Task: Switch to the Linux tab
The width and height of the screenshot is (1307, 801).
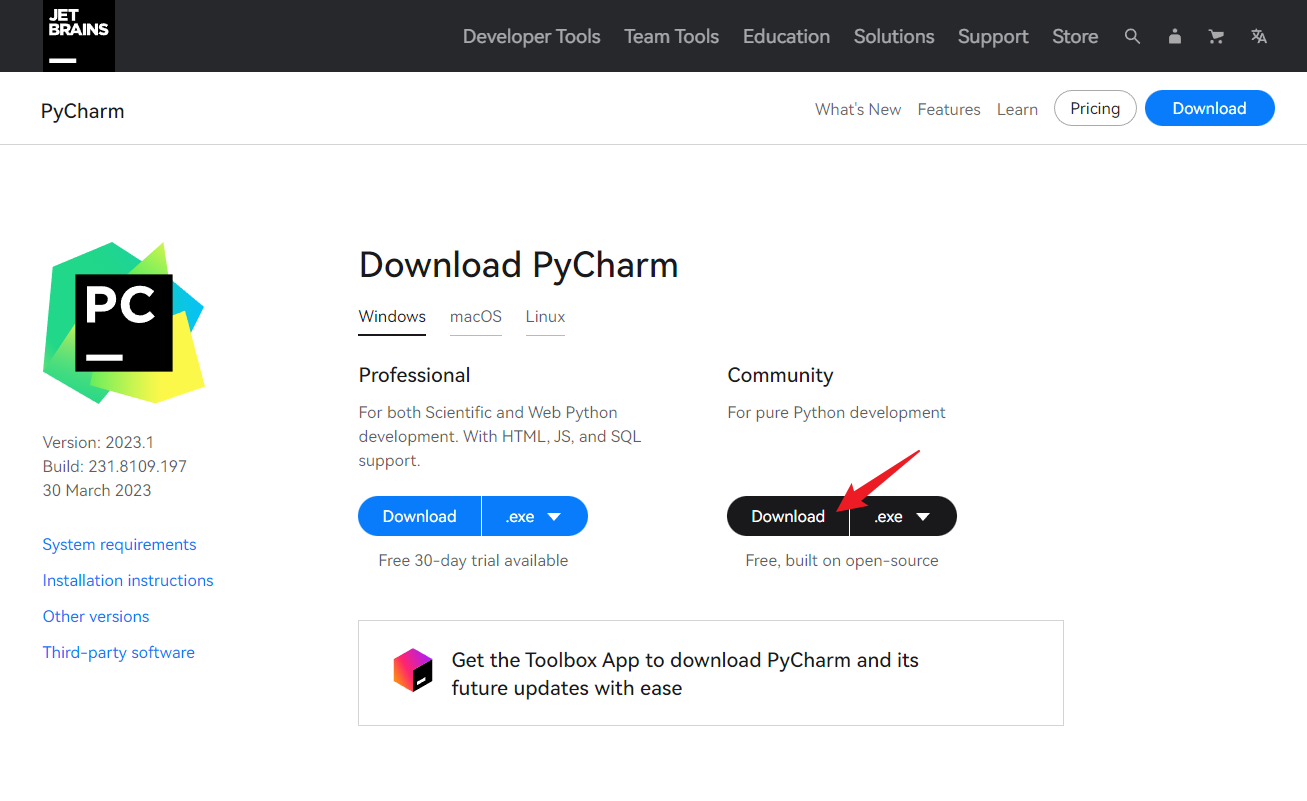Action: pyautogui.click(x=545, y=317)
